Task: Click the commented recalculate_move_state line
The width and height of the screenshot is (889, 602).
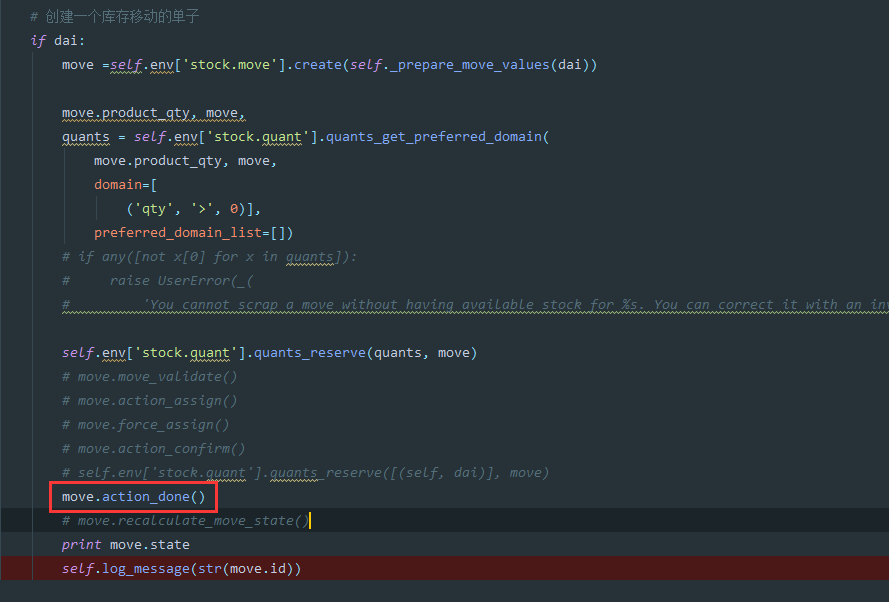Action: tap(185, 520)
